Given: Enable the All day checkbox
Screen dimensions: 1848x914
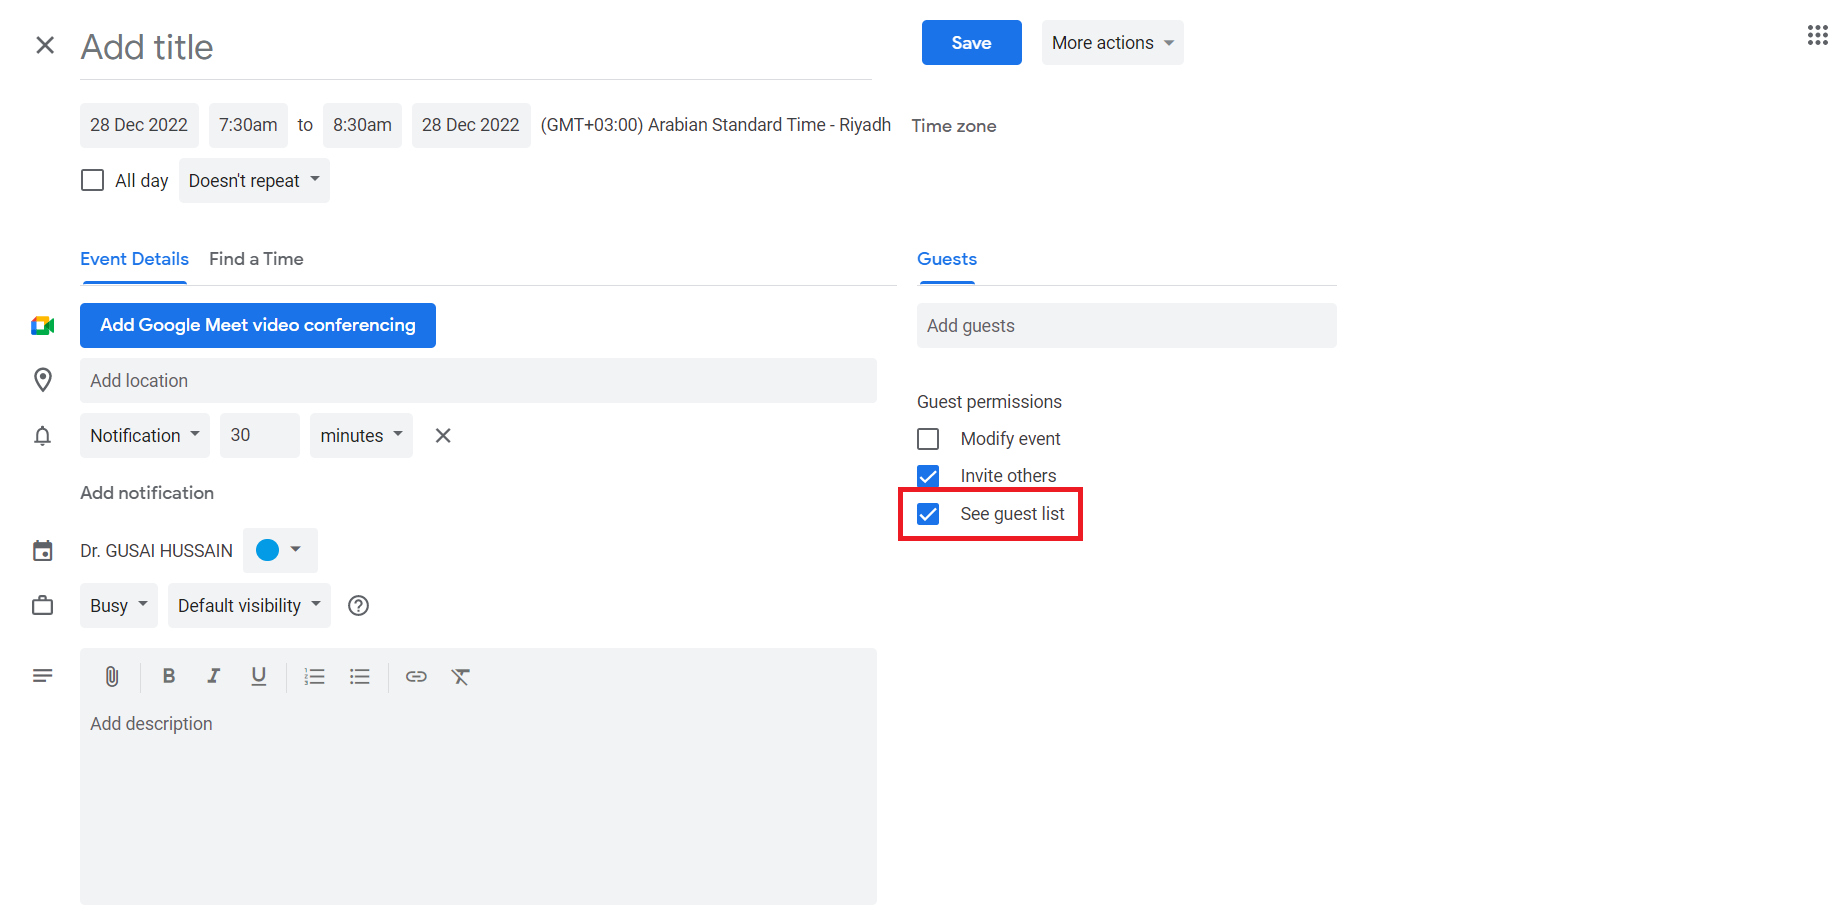Looking at the screenshot, I should click(x=92, y=180).
